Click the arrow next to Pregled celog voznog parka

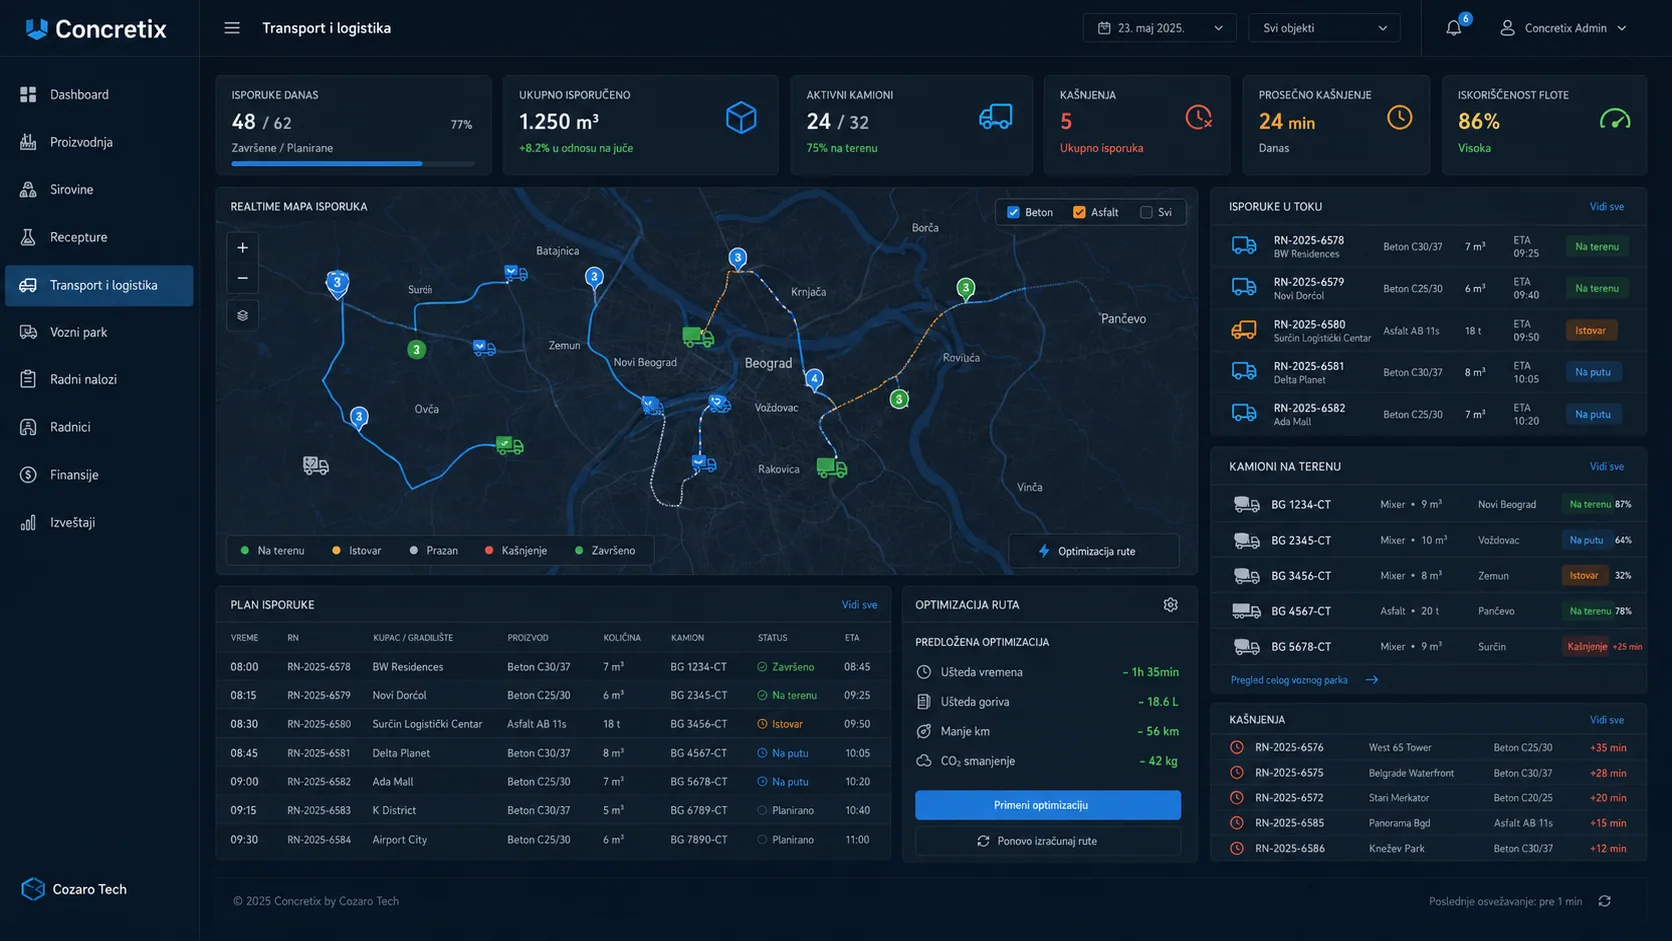pos(1372,680)
